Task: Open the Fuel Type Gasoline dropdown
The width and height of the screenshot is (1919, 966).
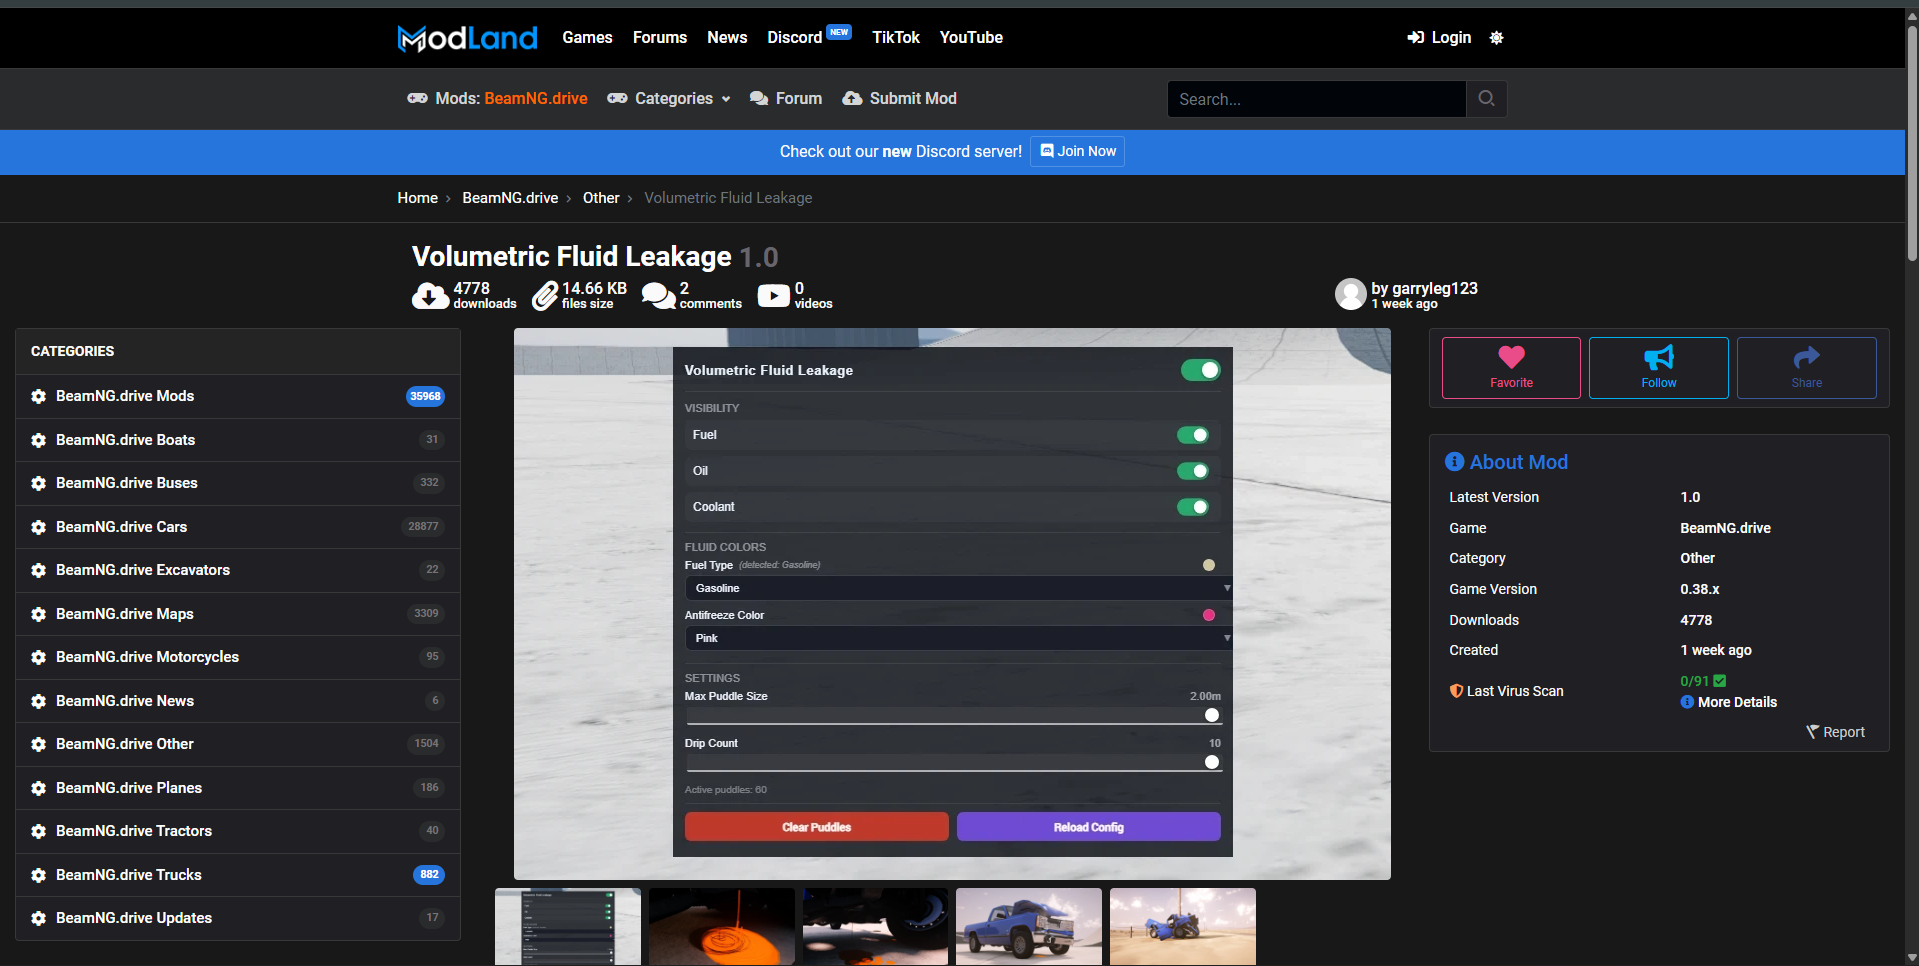Action: [x=957, y=588]
